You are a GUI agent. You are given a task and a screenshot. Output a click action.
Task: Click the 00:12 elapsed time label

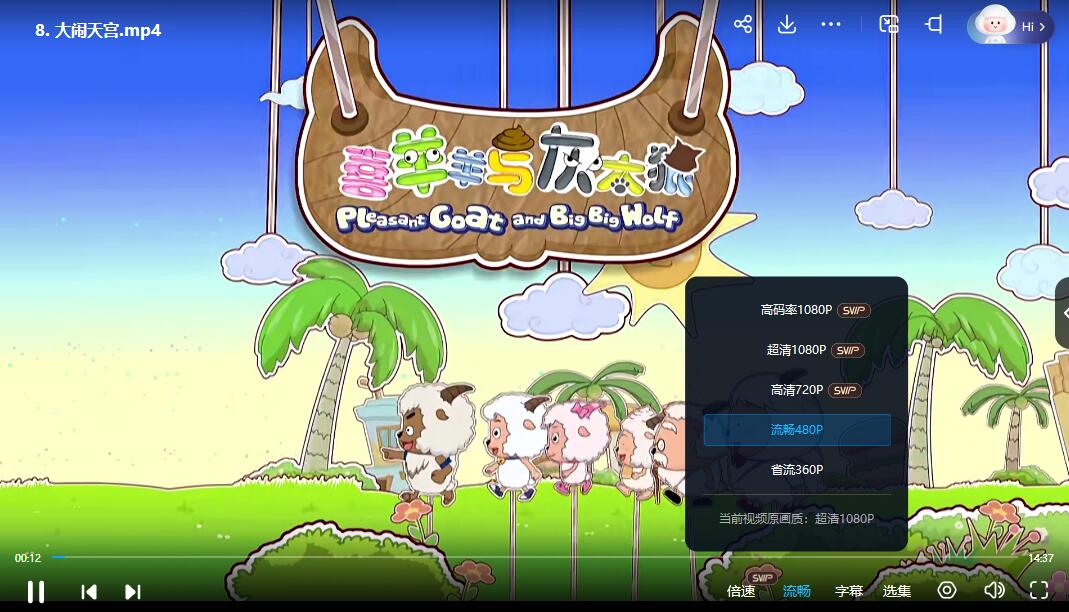pyautogui.click(x=28, y=558)
